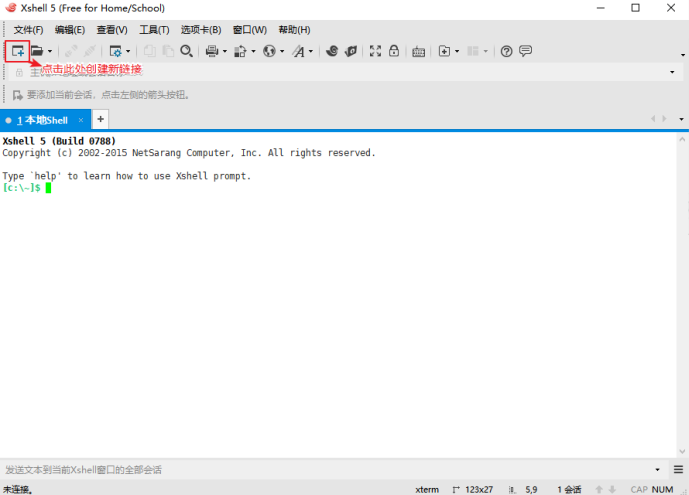Toggle Full screen mode icon
This screenshot has width=689, height=495.
coord(375,51)
